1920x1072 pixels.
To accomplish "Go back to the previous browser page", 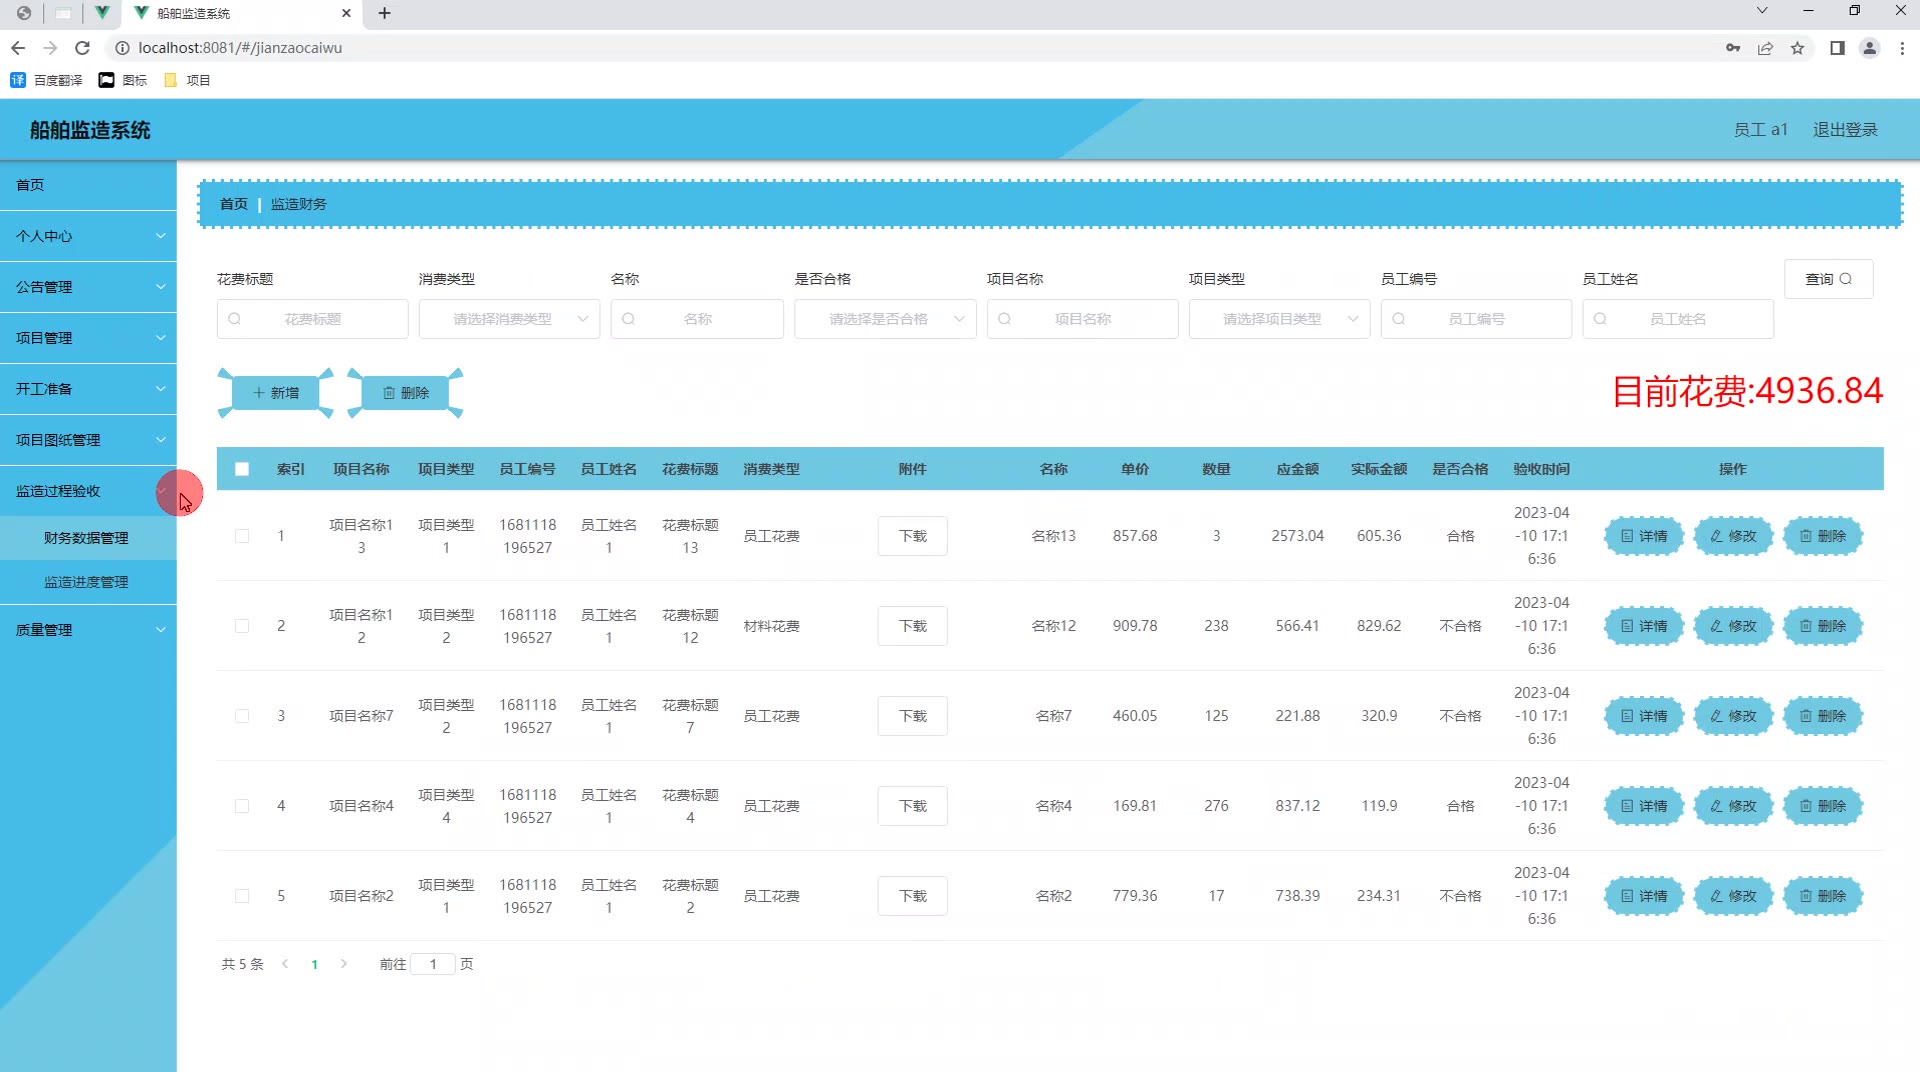I will click(18, 48).
